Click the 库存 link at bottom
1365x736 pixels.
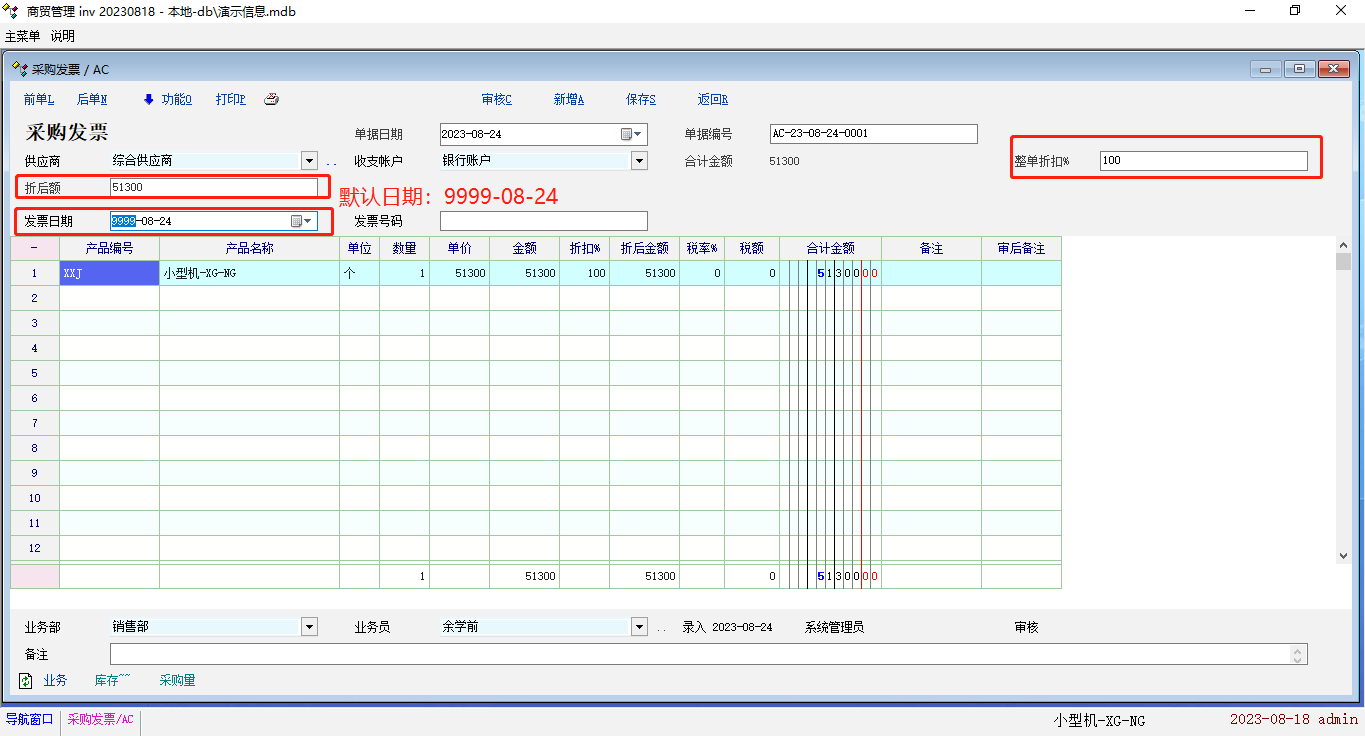point(112,680)
